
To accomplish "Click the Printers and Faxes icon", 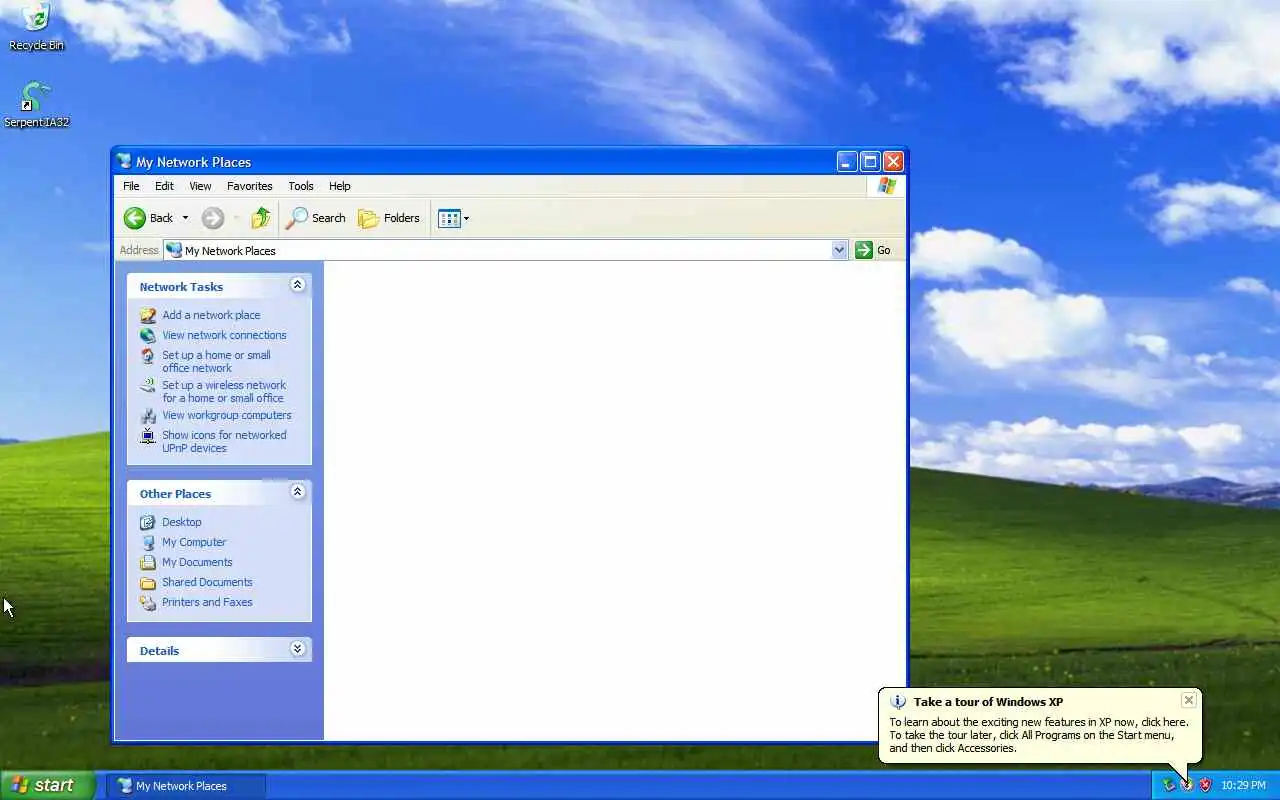I will pyautogui.click(x=148, y=602).
